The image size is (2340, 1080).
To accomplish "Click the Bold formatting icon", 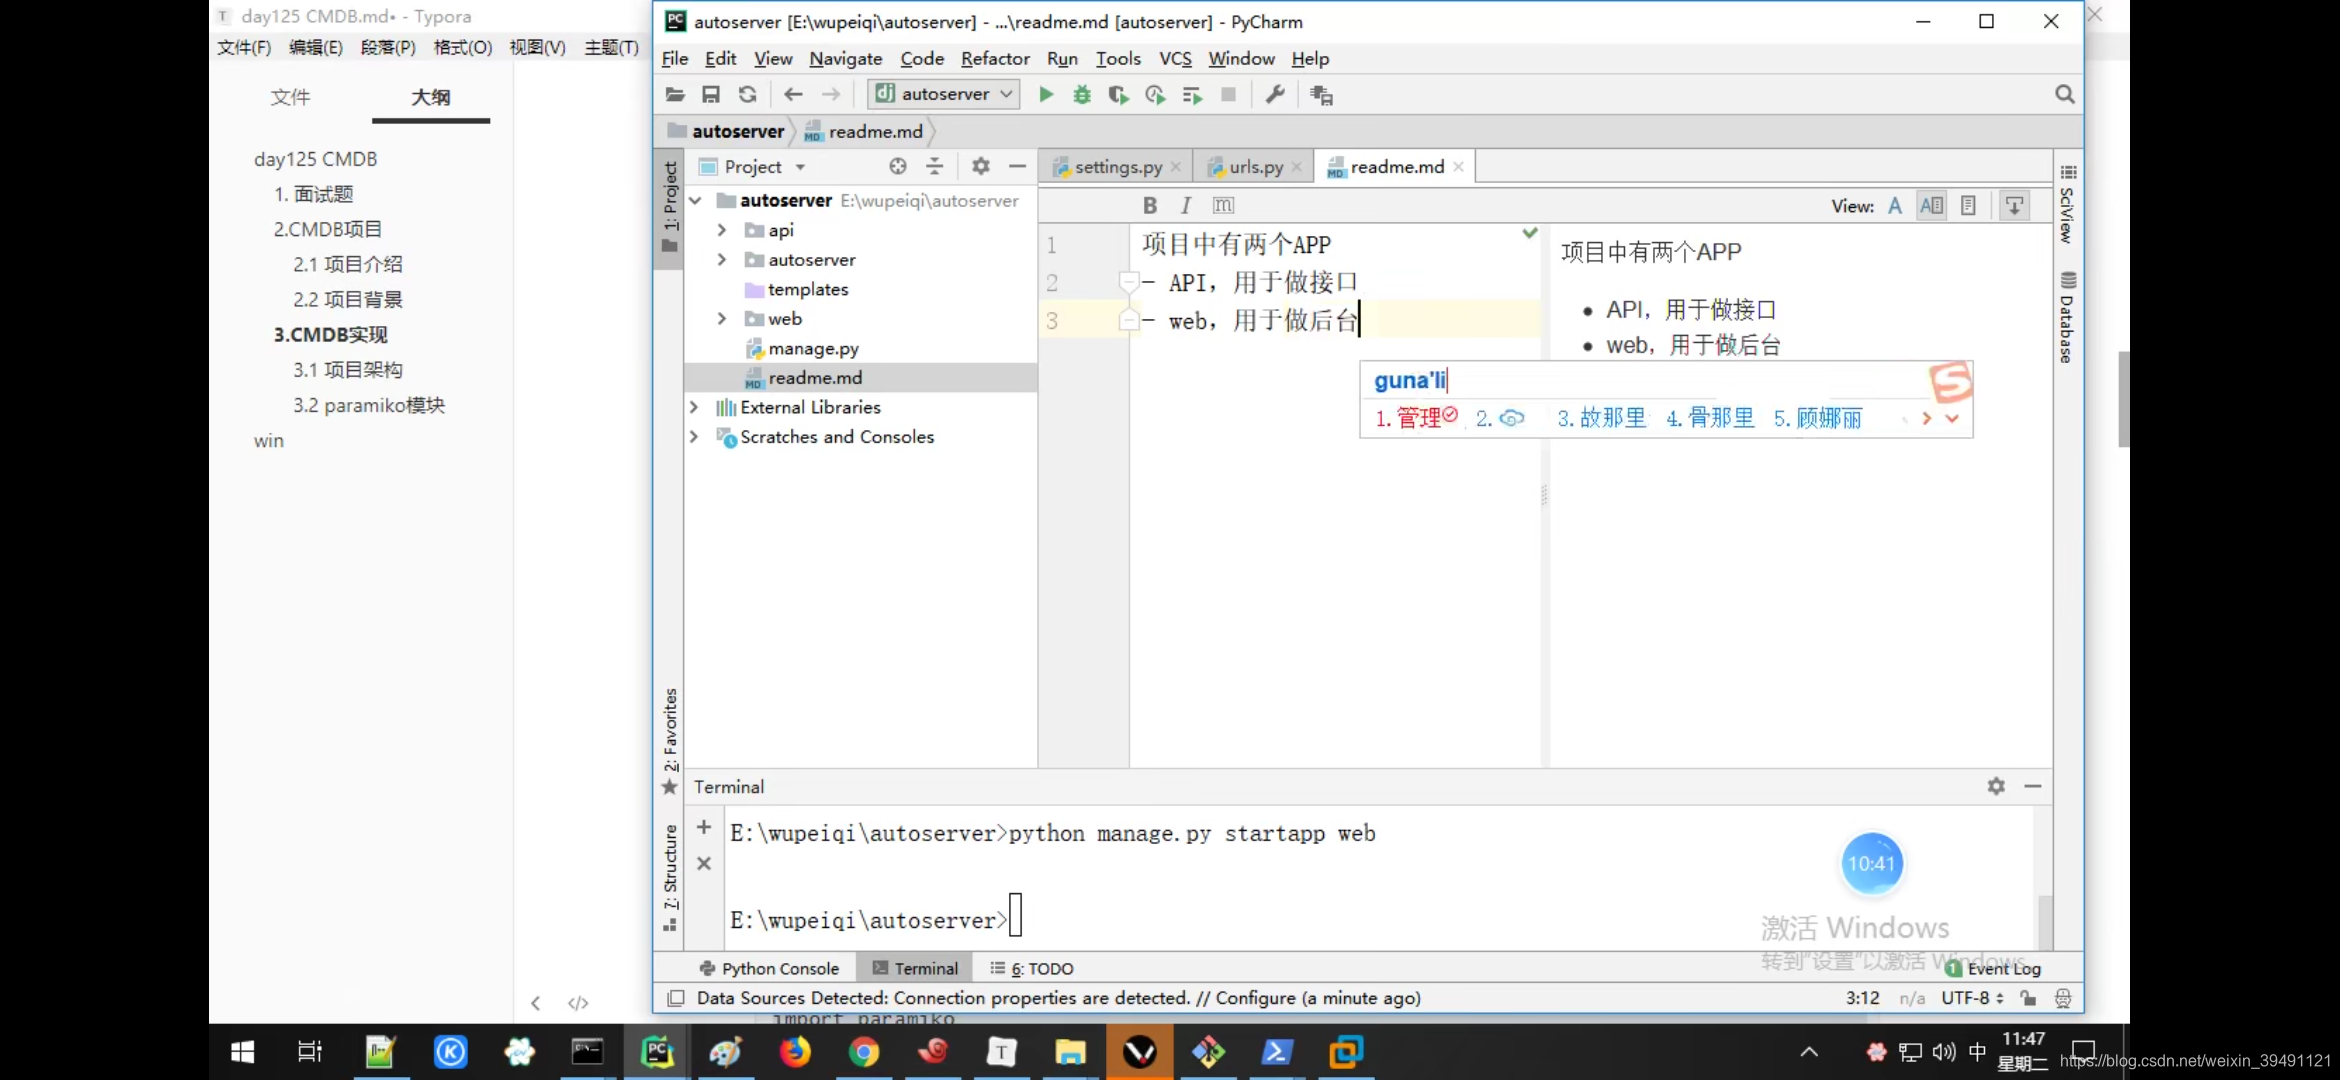I will point(1149,206).
